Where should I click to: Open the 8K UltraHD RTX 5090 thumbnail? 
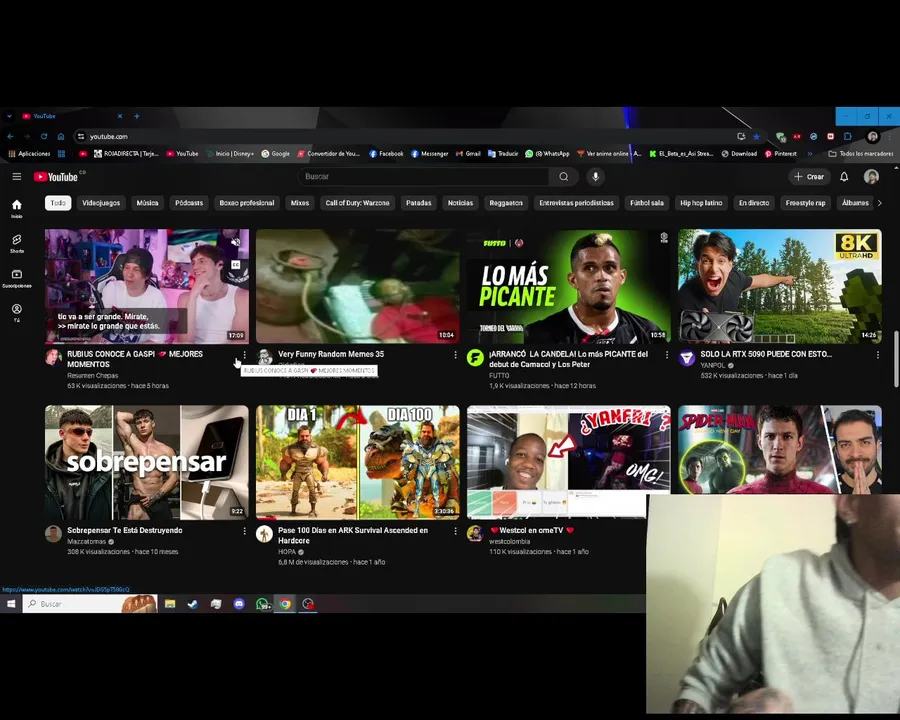(x=779, y=286)
